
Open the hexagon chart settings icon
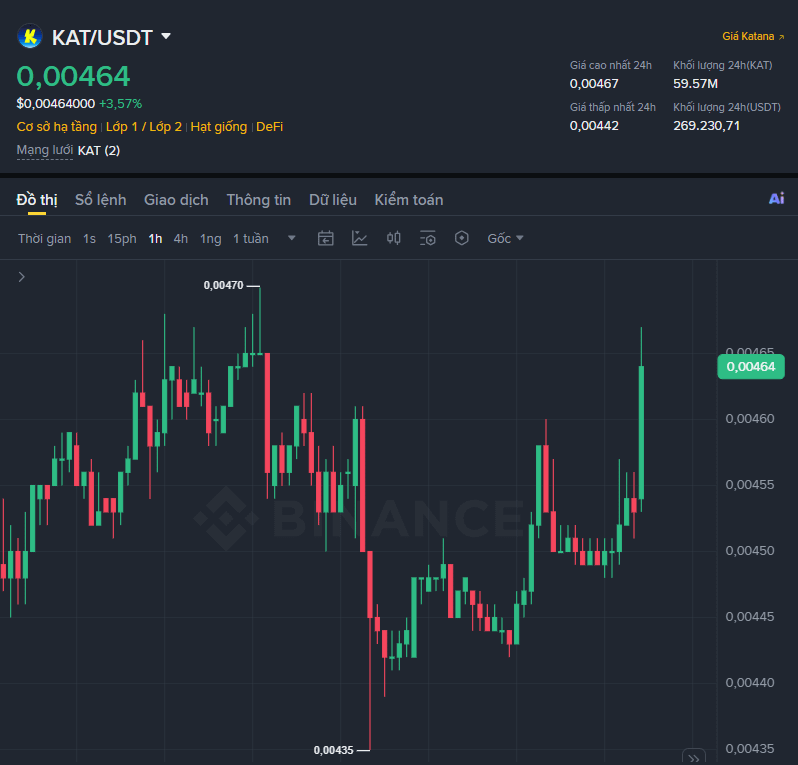462,238
